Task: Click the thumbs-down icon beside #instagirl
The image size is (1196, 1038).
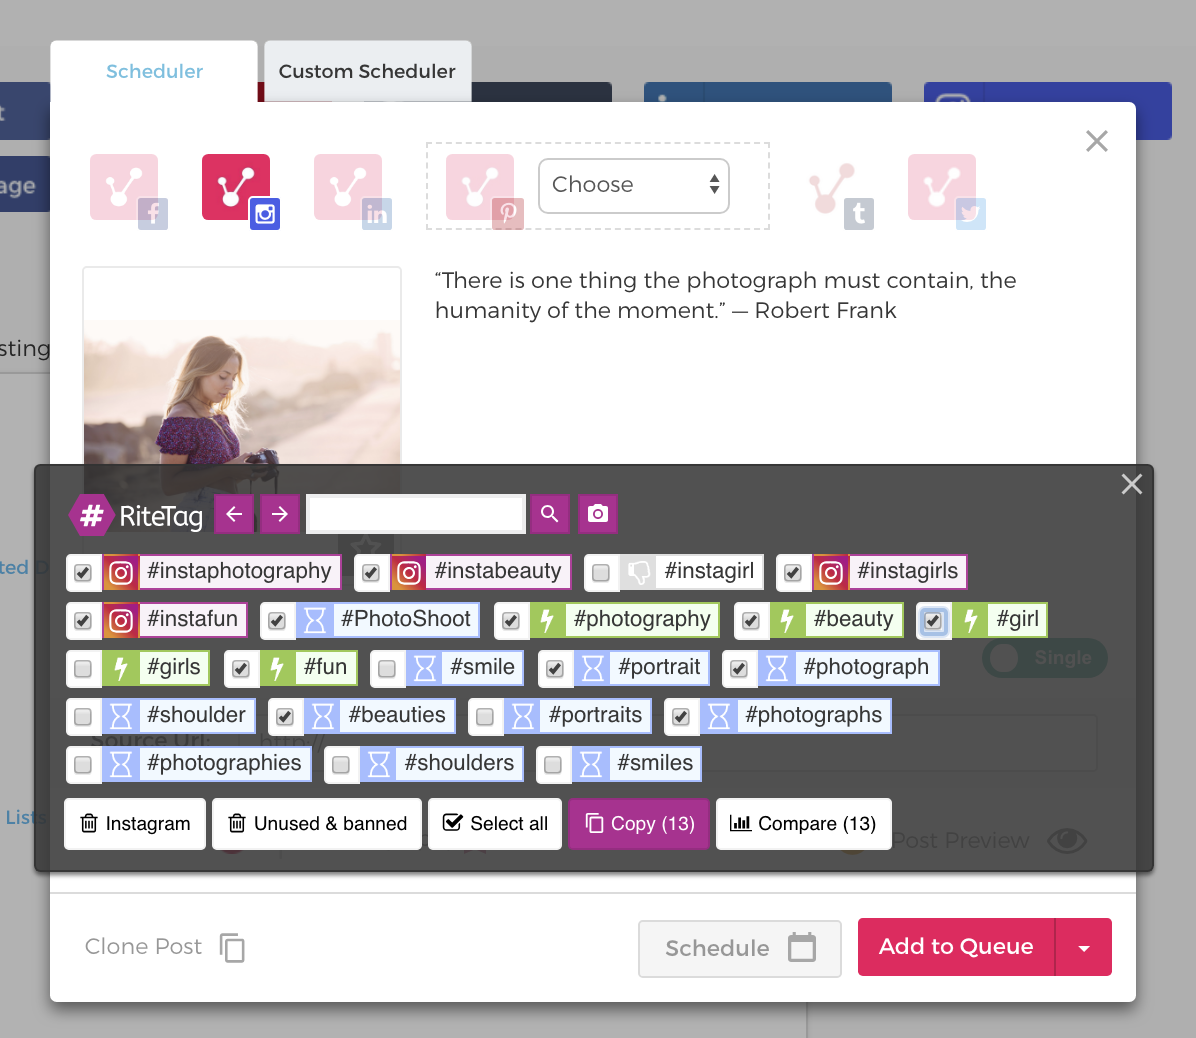Action: click(x=638, y=573)
